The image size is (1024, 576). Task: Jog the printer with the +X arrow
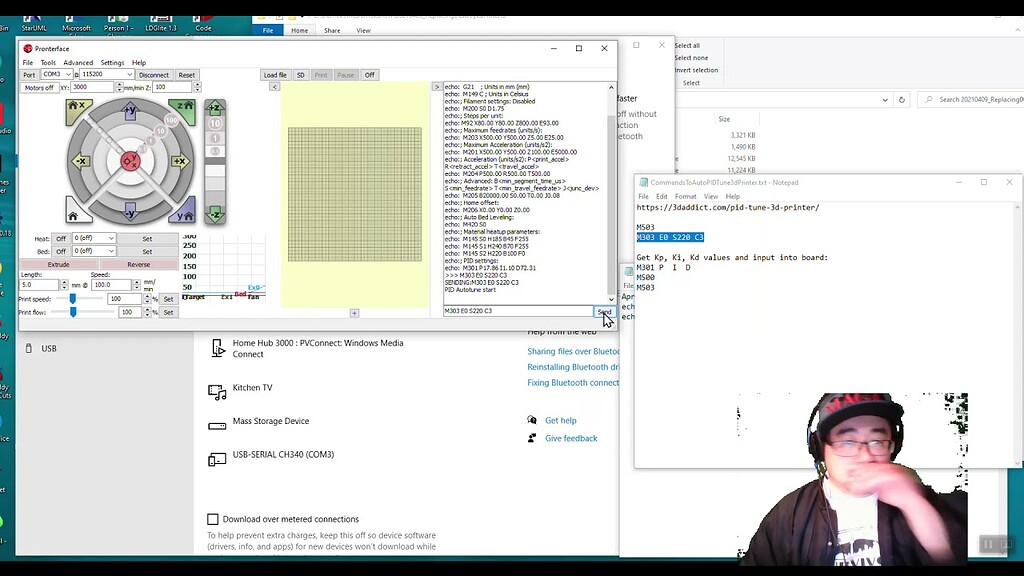(x=180, y=161)
